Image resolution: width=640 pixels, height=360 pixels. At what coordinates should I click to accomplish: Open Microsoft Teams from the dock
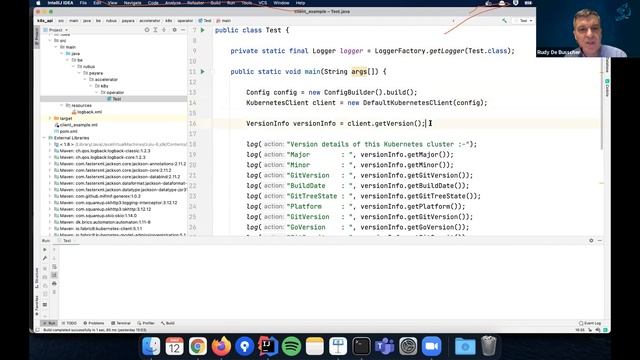[x=384, y=346]
